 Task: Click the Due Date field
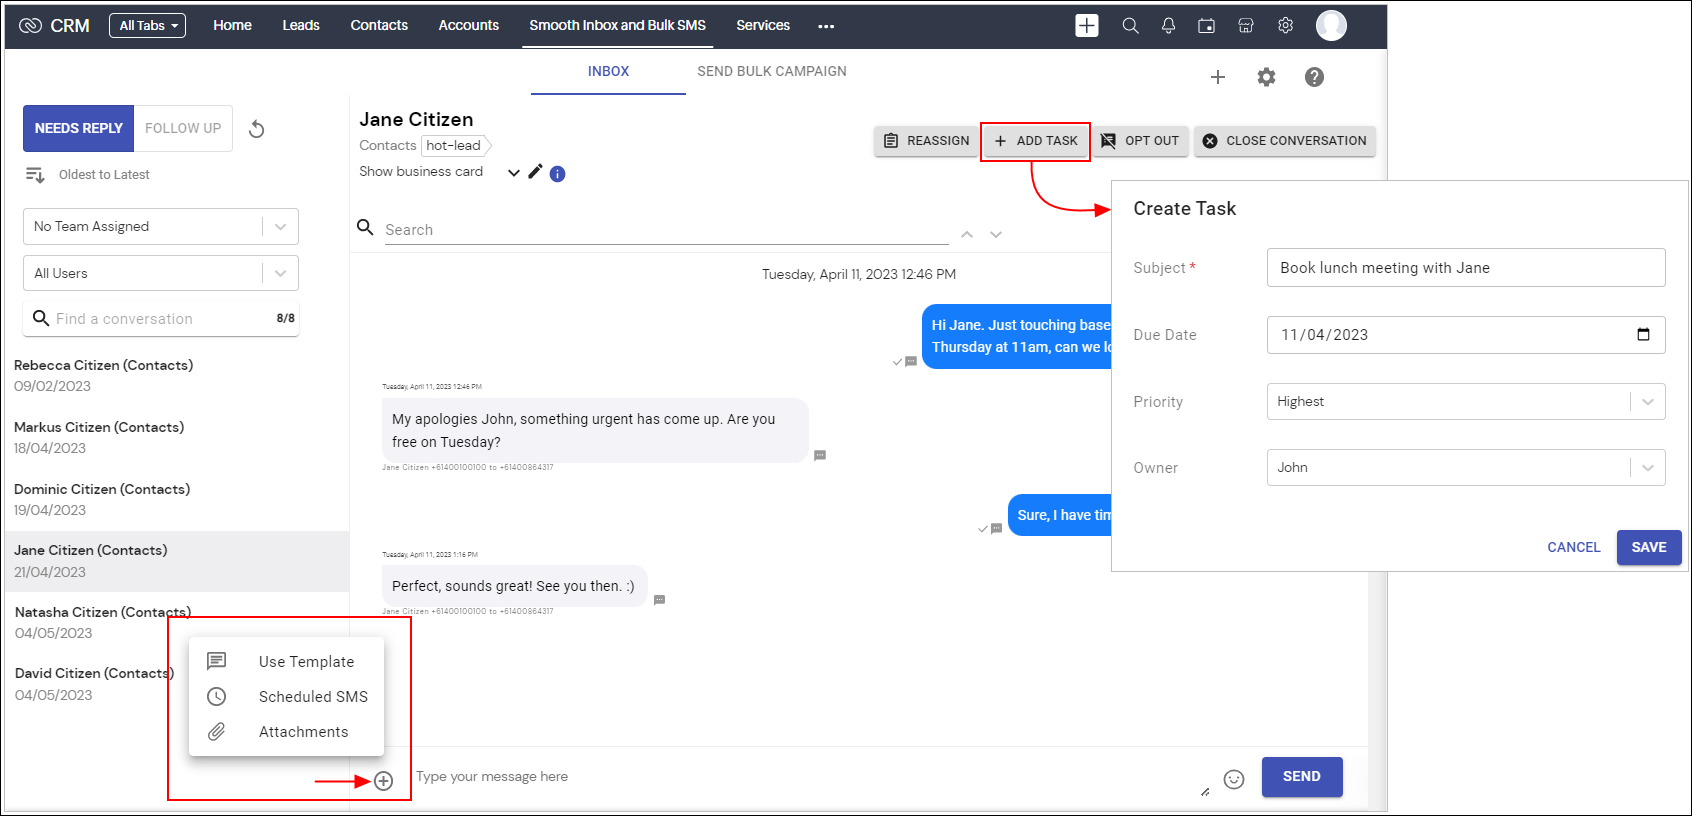[1466, 334]
